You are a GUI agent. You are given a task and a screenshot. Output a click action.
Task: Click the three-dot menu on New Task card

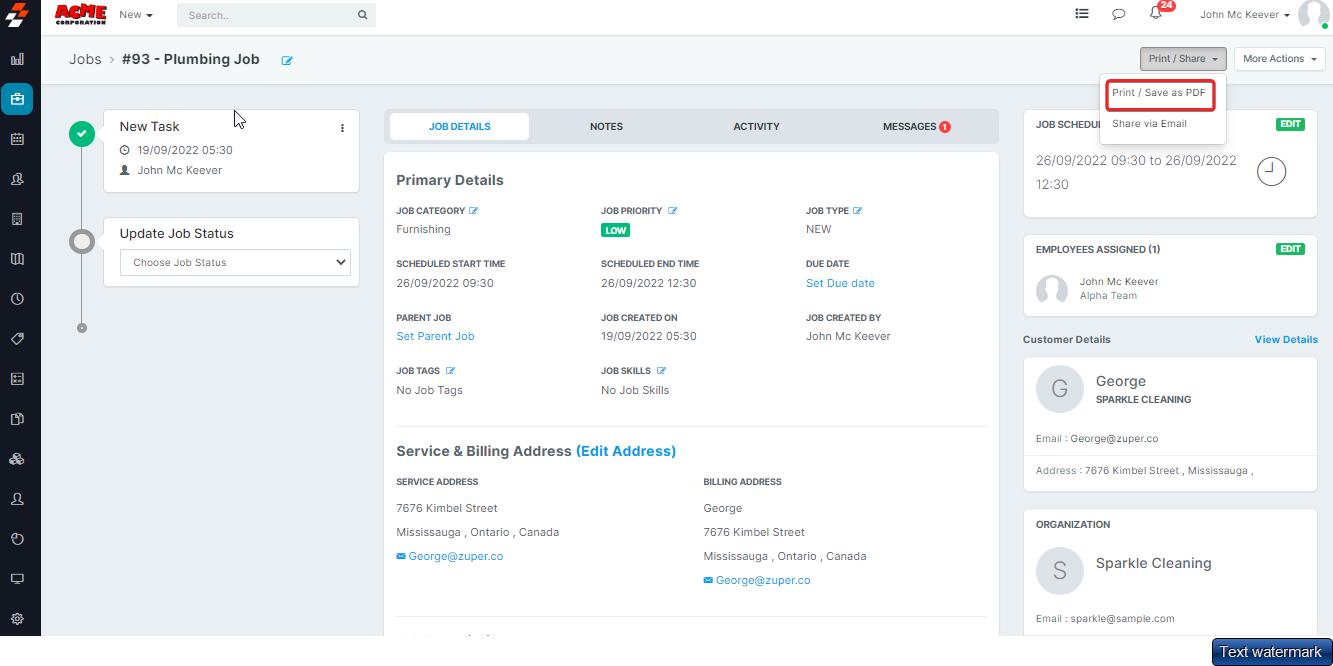click(x=342, y=128)
